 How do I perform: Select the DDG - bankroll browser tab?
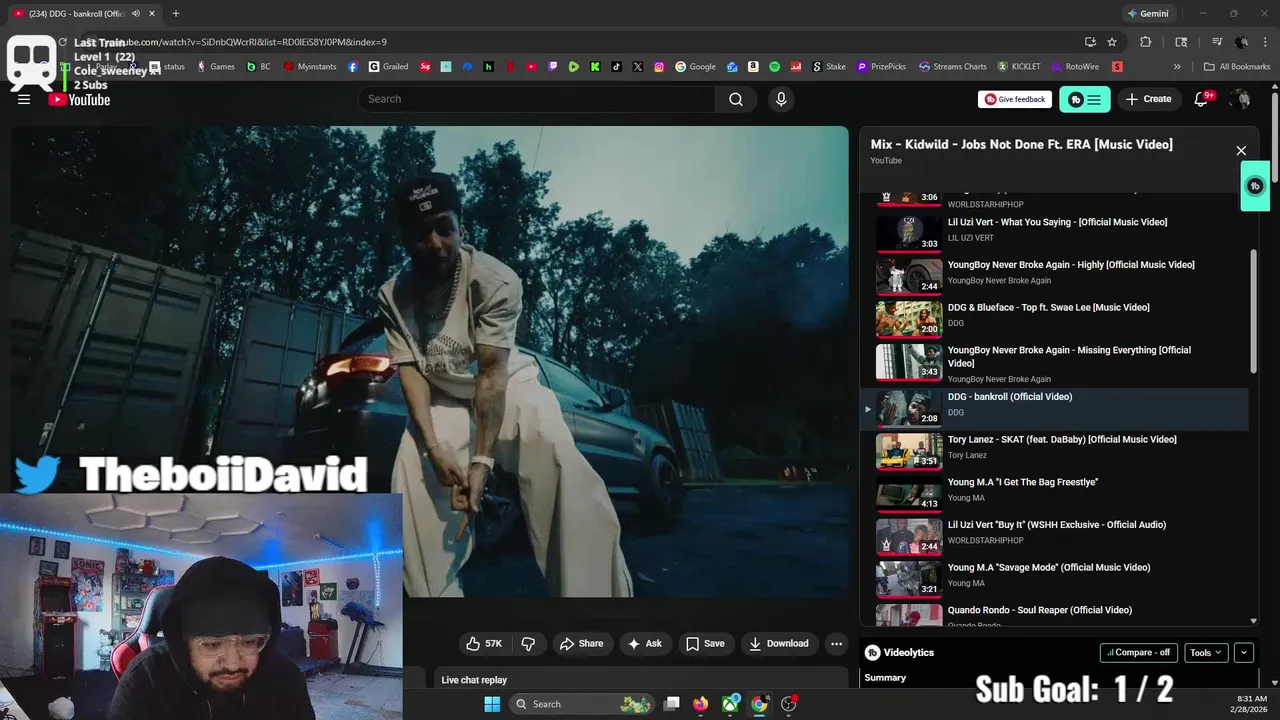[x=84, y=14]
